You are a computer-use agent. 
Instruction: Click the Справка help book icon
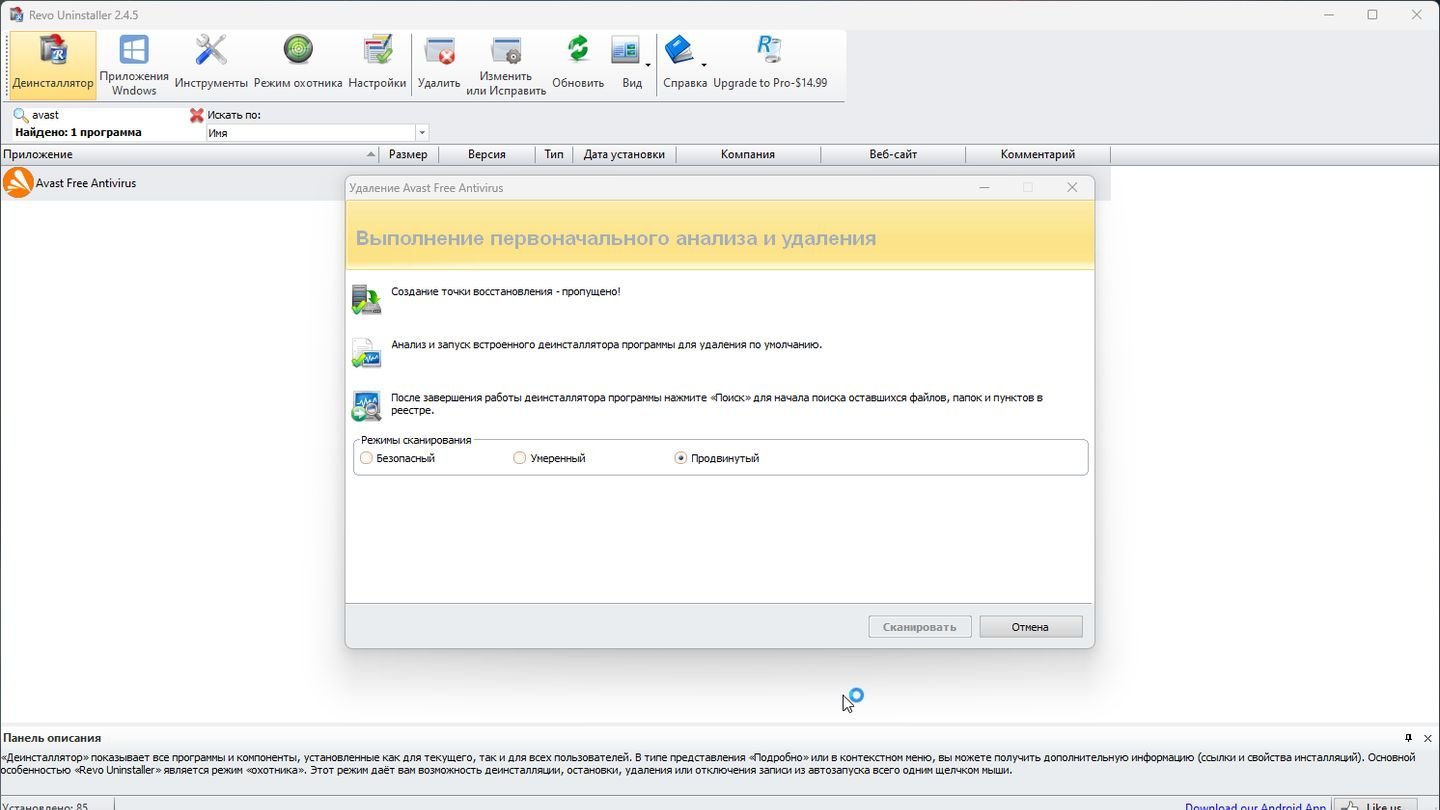[x=679, y=49]
